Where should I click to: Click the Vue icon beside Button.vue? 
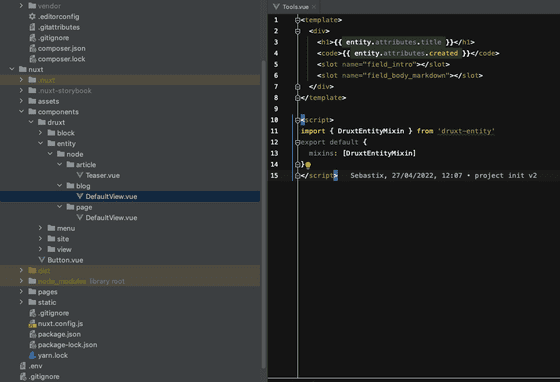[x=42, y=260]
